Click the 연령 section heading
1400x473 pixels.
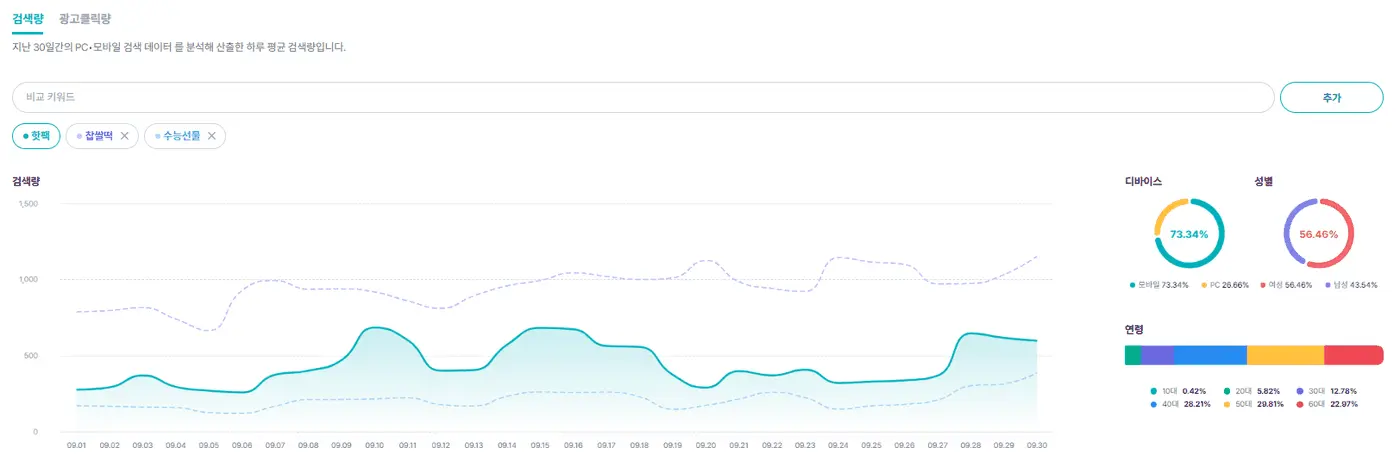point(1134,329)
